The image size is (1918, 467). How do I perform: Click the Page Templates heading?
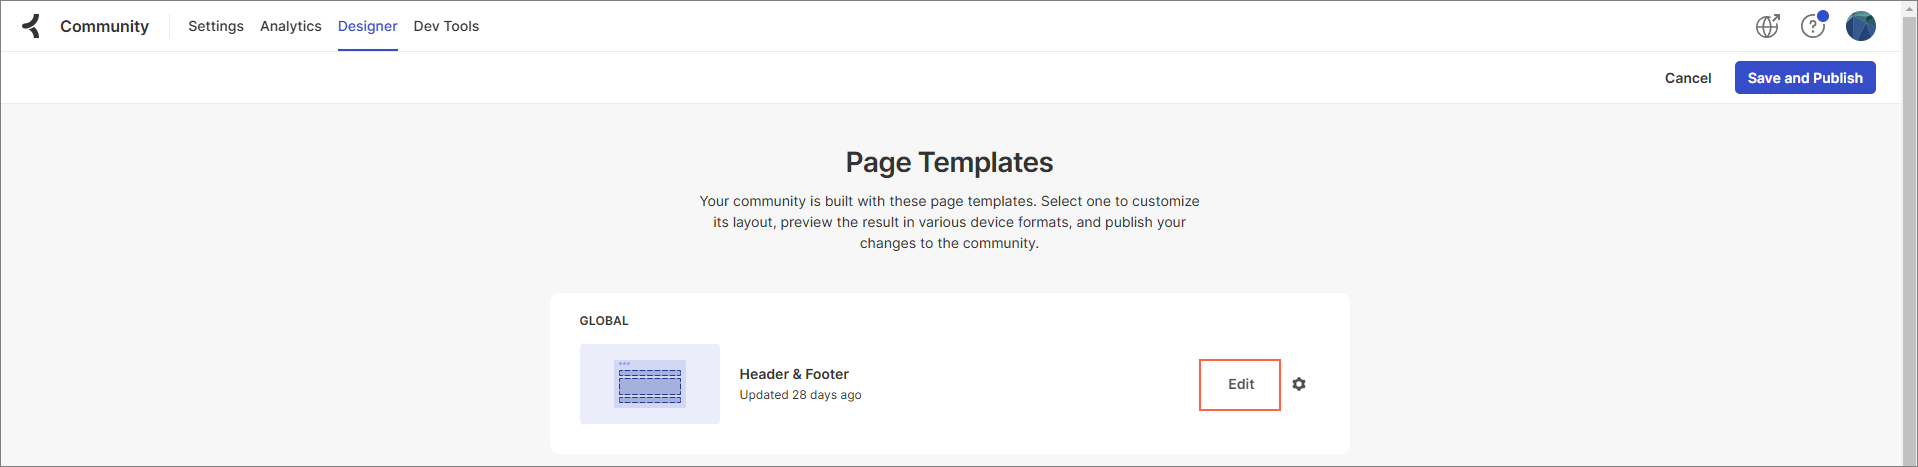tap(949, 162)
